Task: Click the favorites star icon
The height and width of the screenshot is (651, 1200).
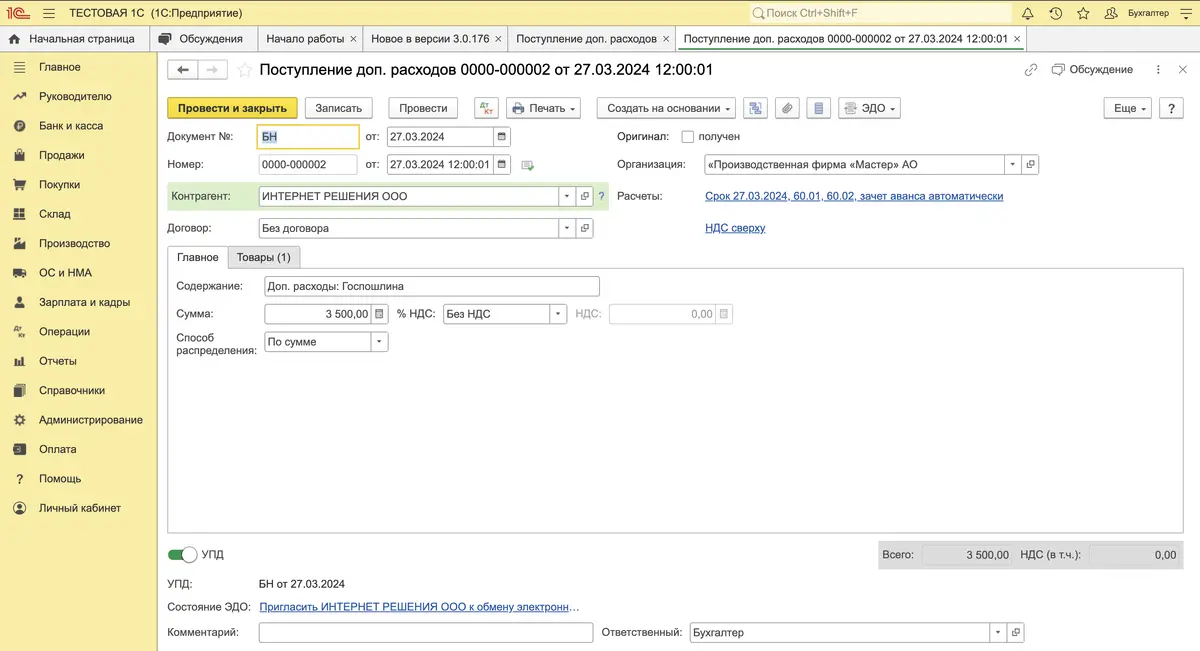Action: tap(1082, 13)
